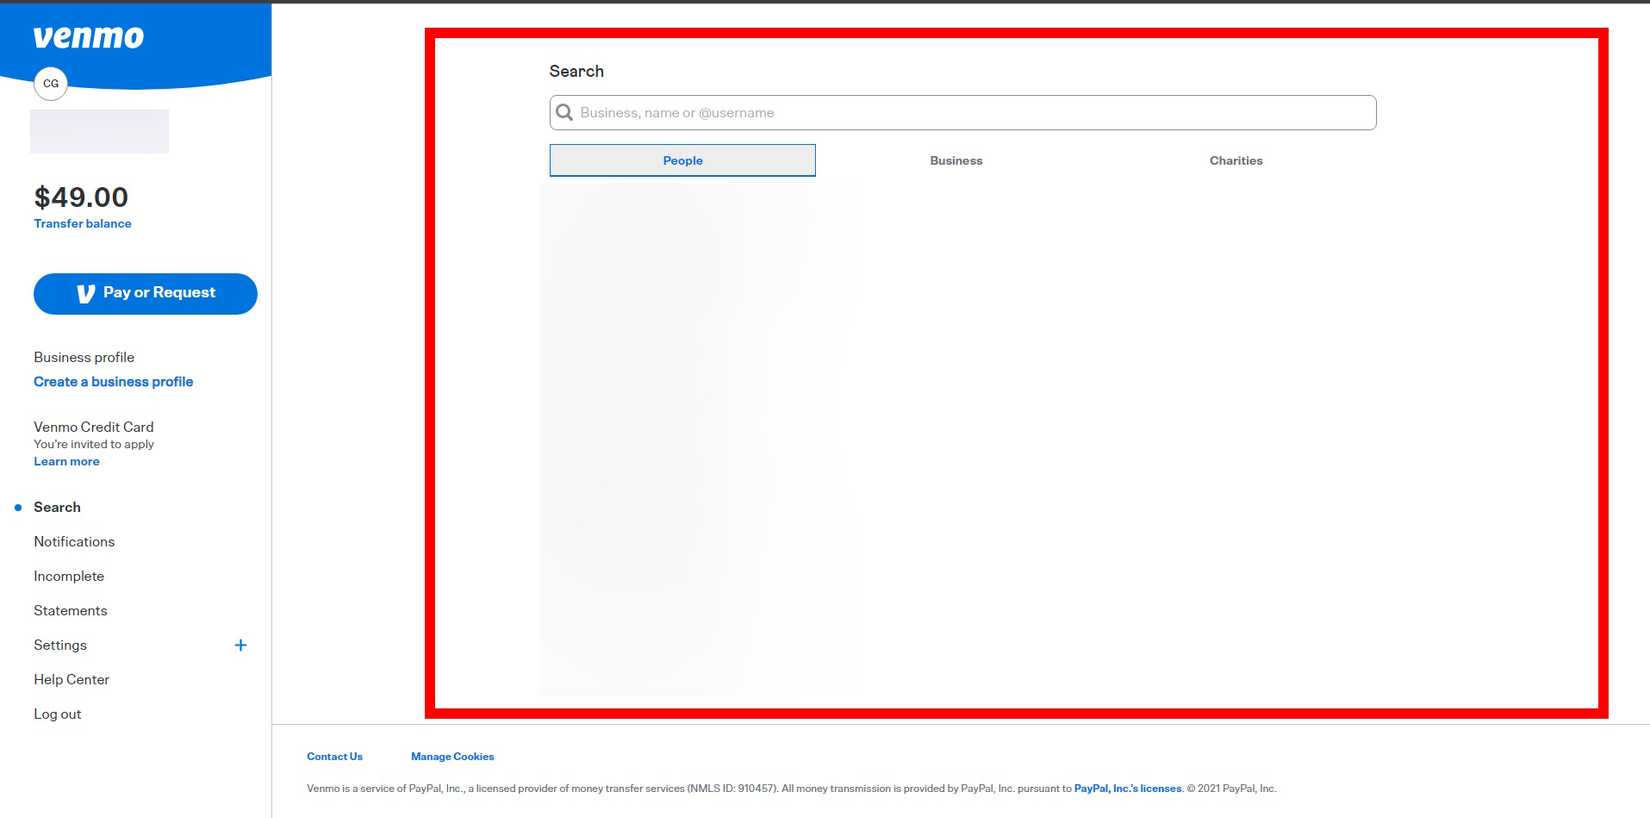Viewport: 1650px width, 818px height.
Task: Open Create a business profile link
Action: coord(113,382)
